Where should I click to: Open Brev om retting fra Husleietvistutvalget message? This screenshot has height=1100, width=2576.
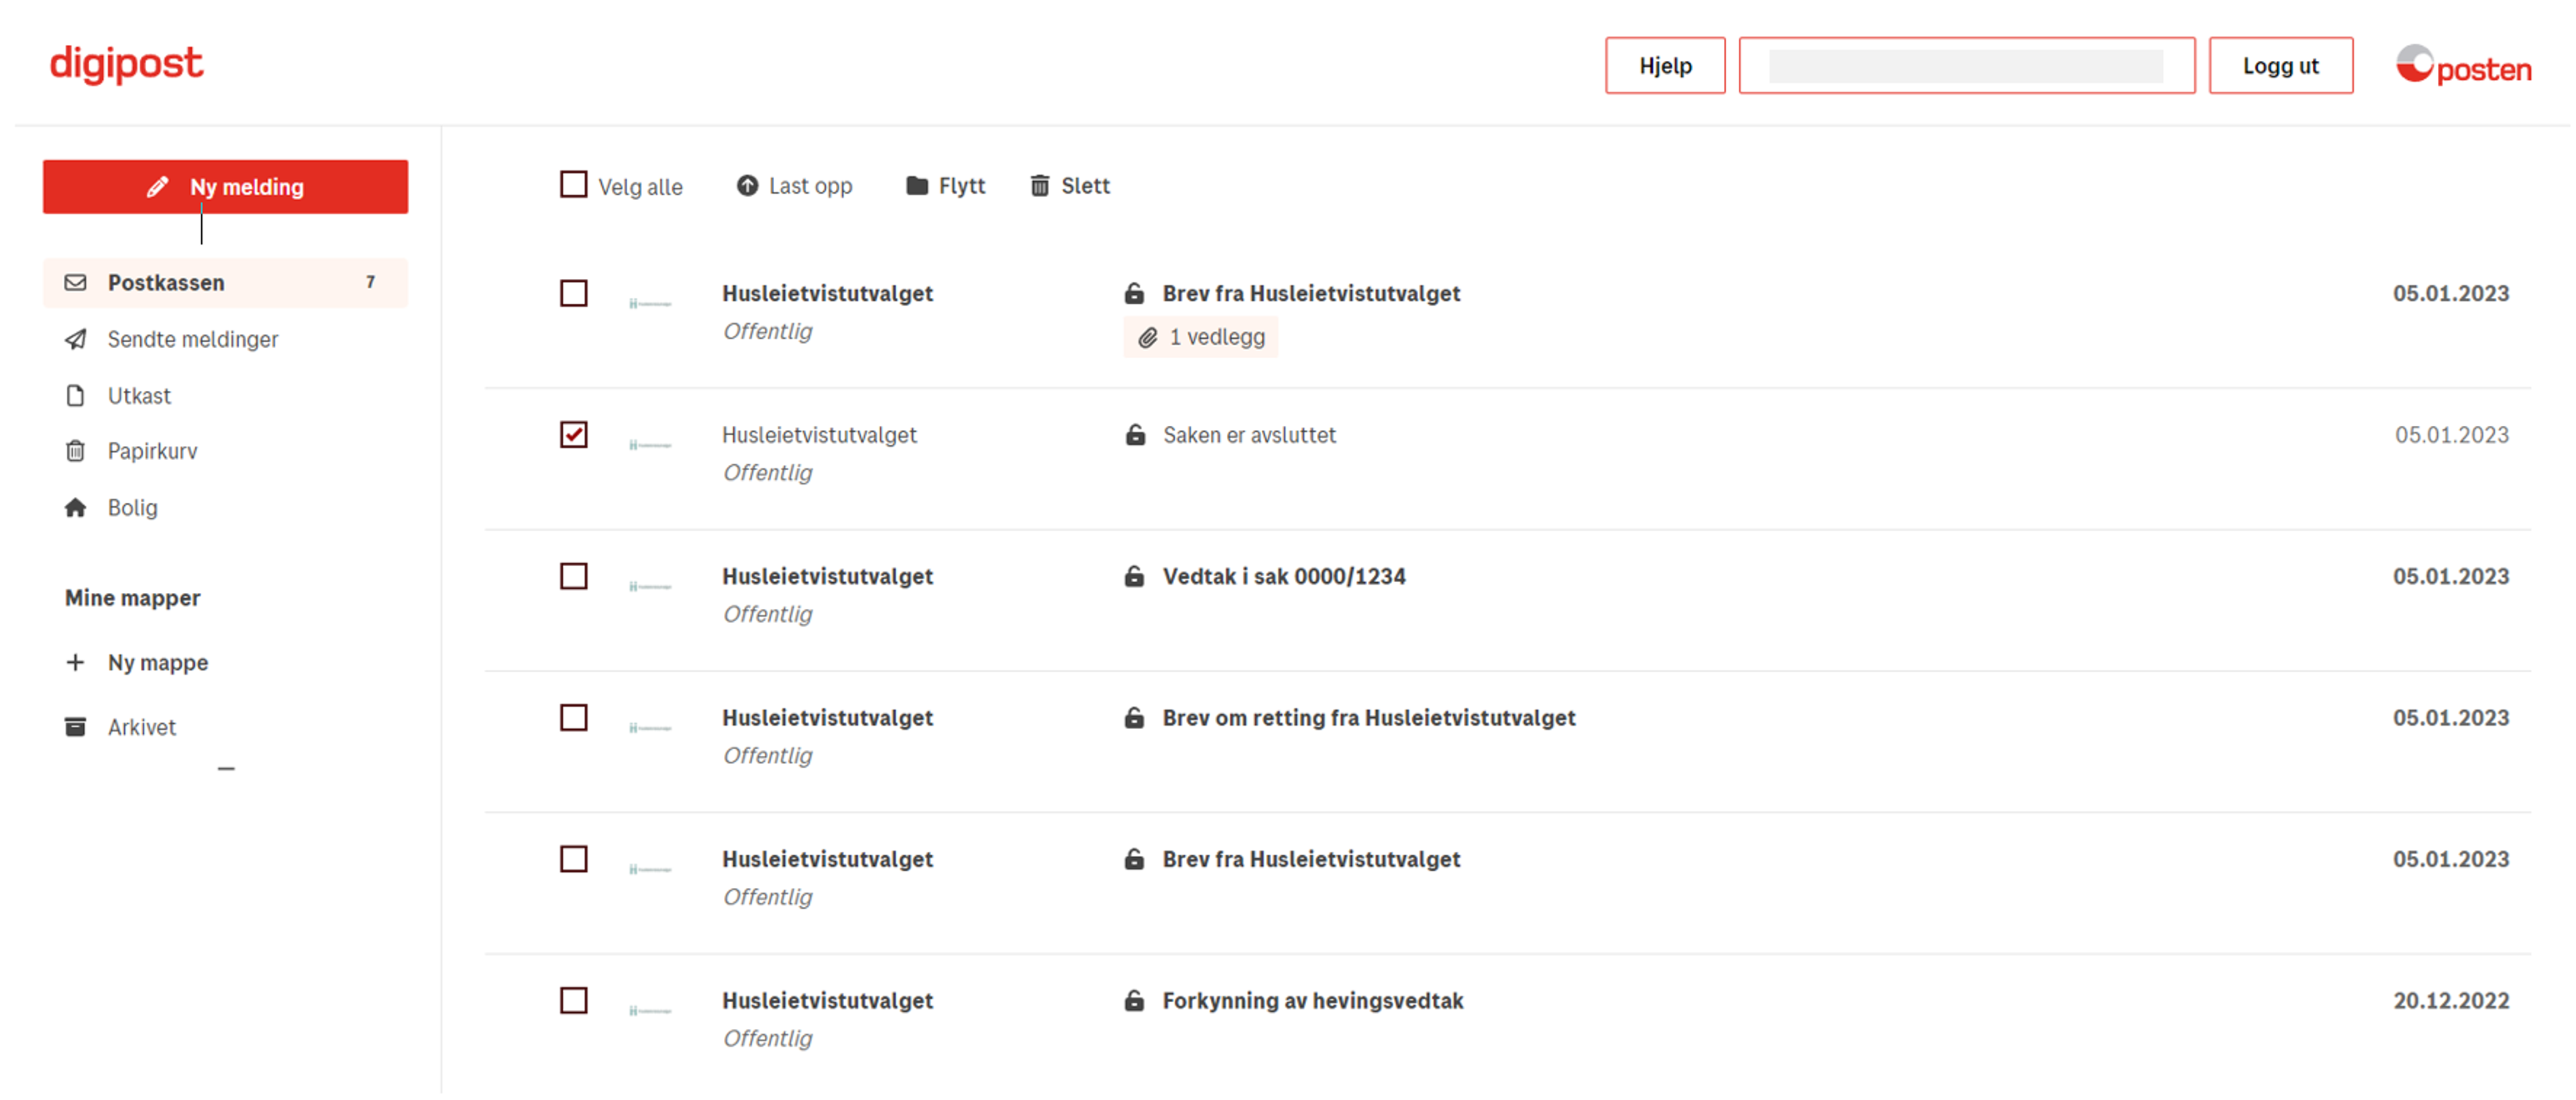(1368, 718)
